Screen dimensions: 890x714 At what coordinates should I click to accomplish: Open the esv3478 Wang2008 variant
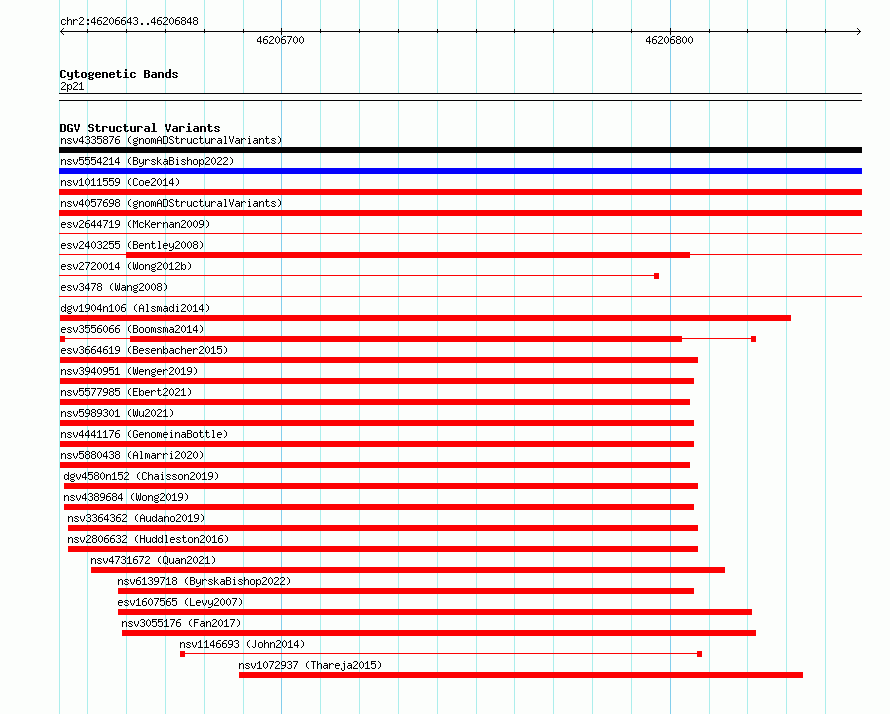coord(114,287)
